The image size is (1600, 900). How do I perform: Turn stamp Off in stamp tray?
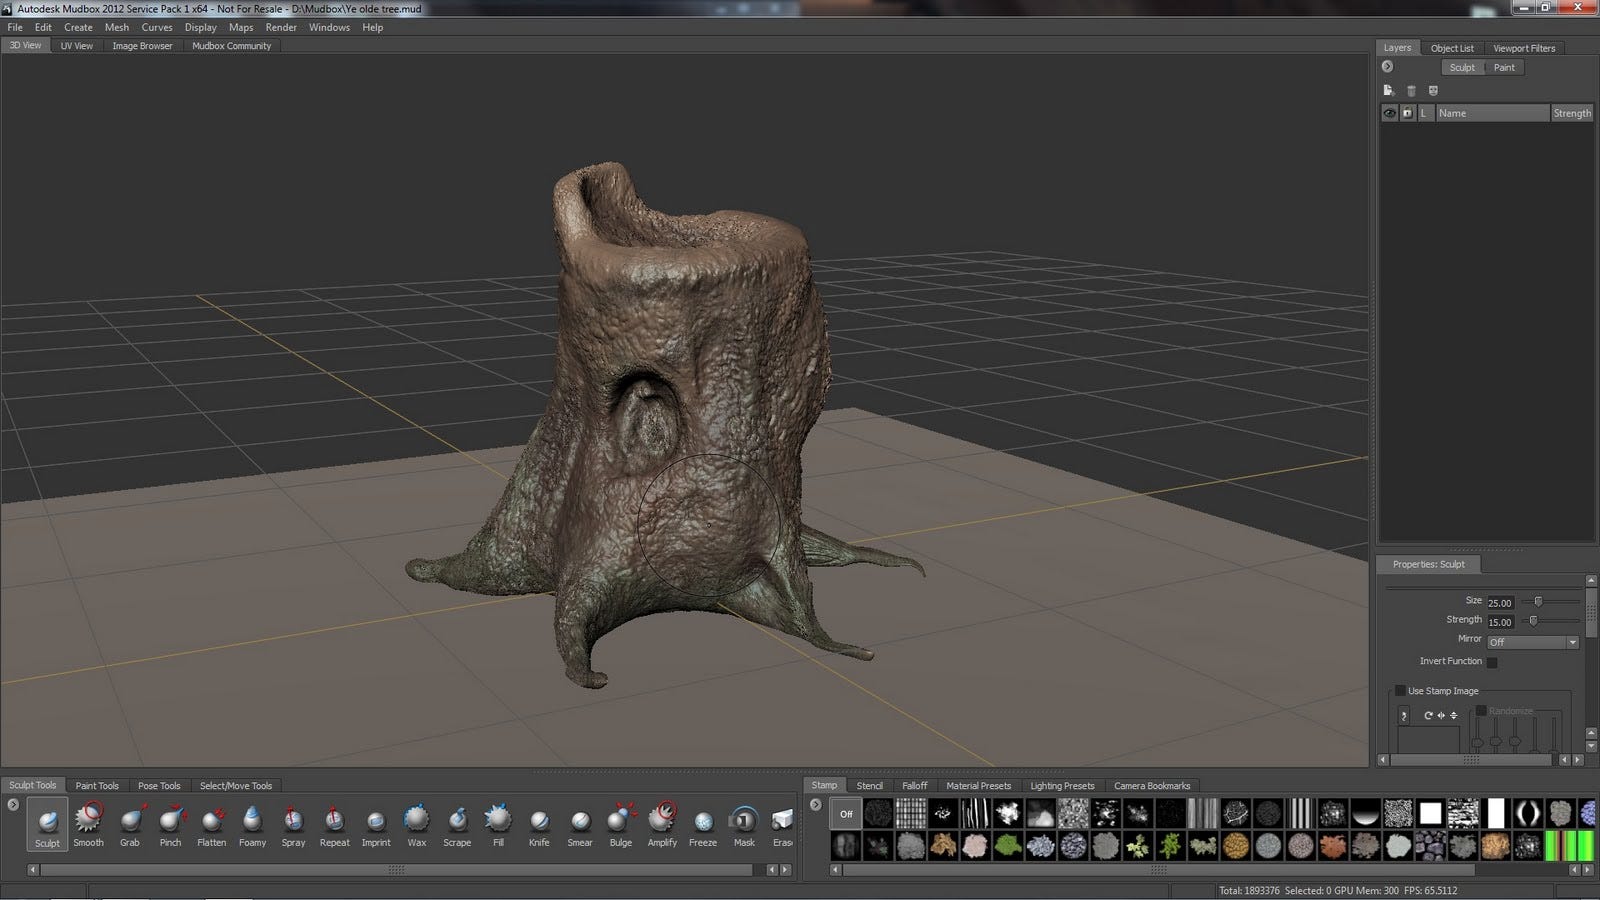846,814
